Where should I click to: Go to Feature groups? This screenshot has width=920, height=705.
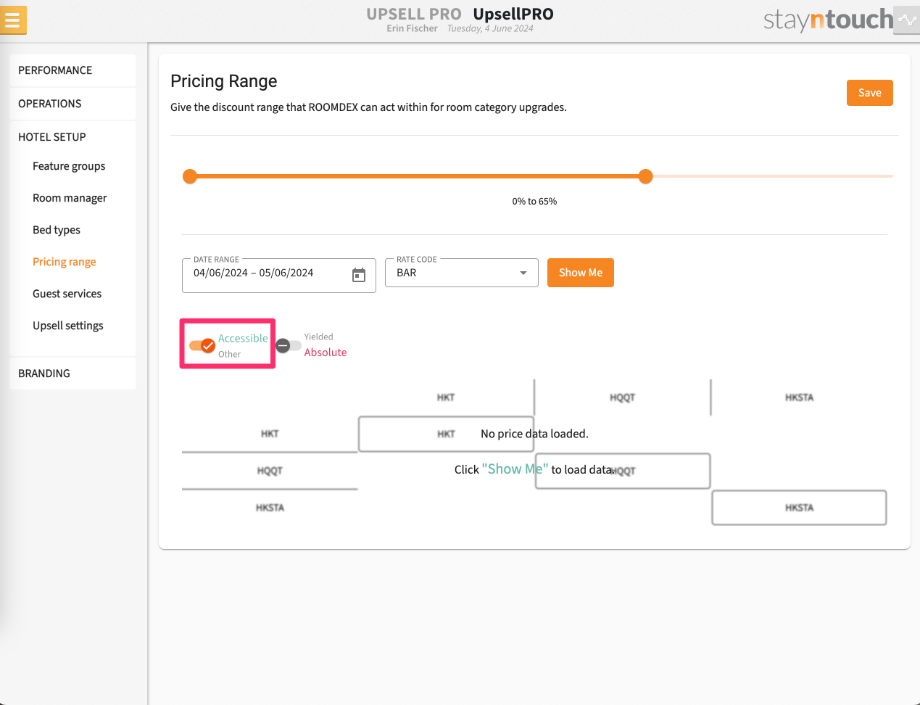click(69, 167)
